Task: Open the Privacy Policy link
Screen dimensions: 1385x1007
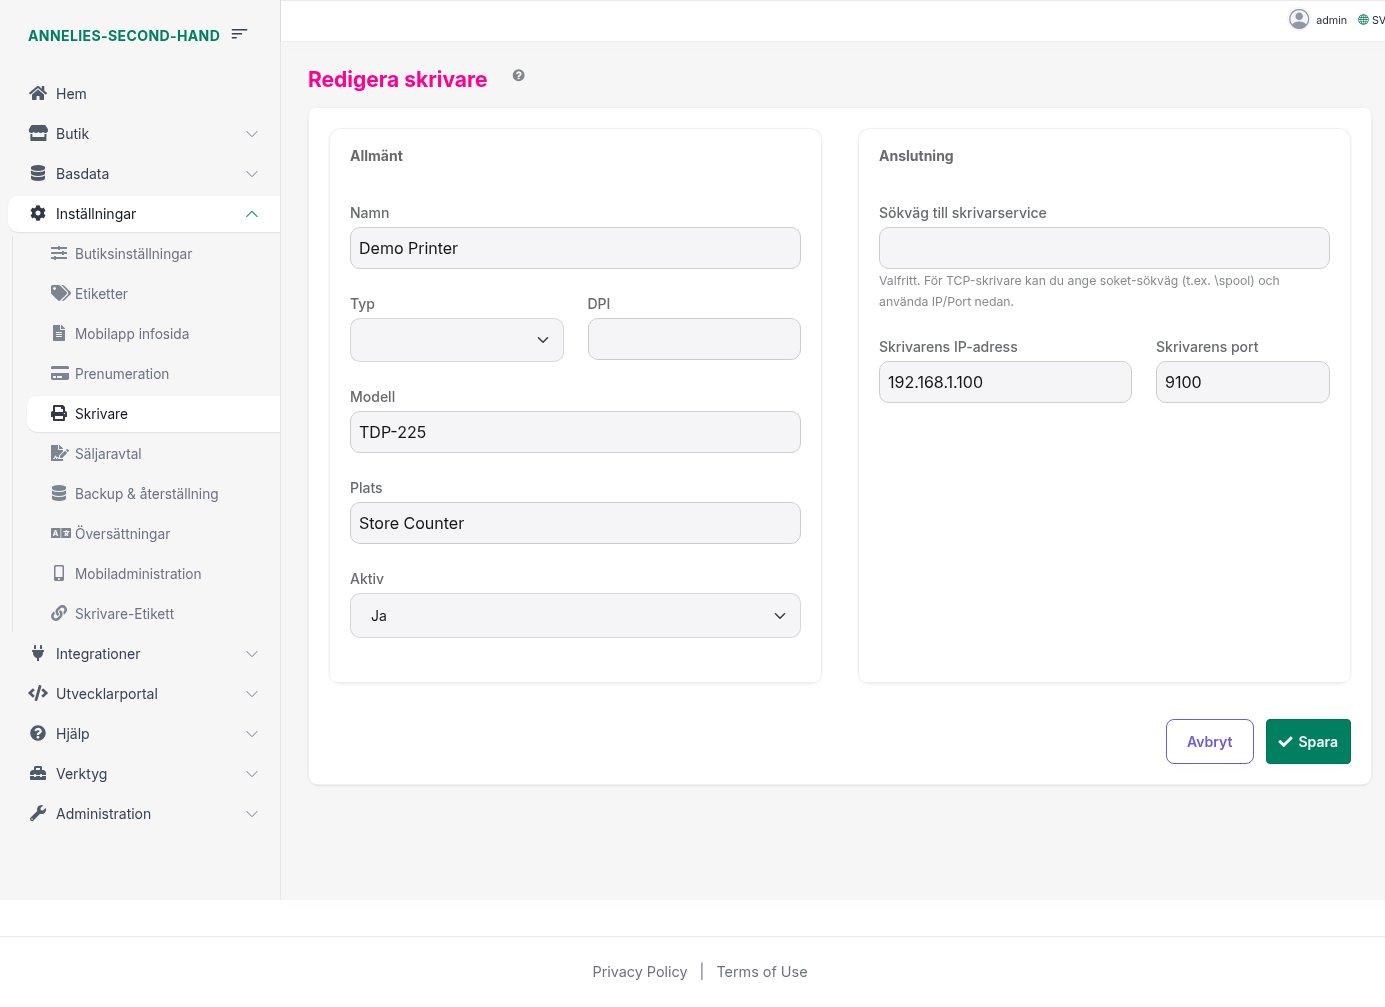Action: (x=639, y=972)
